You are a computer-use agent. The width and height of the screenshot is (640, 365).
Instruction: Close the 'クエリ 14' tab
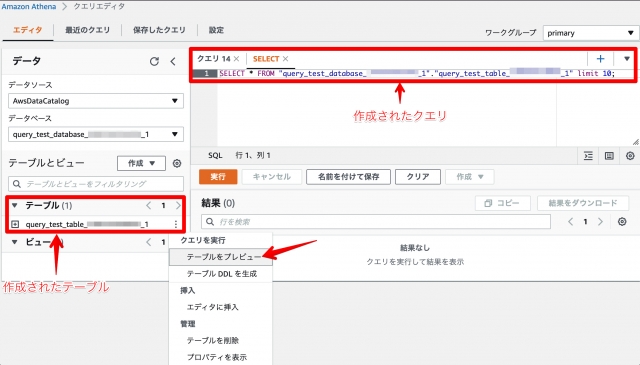coord(237,59)
